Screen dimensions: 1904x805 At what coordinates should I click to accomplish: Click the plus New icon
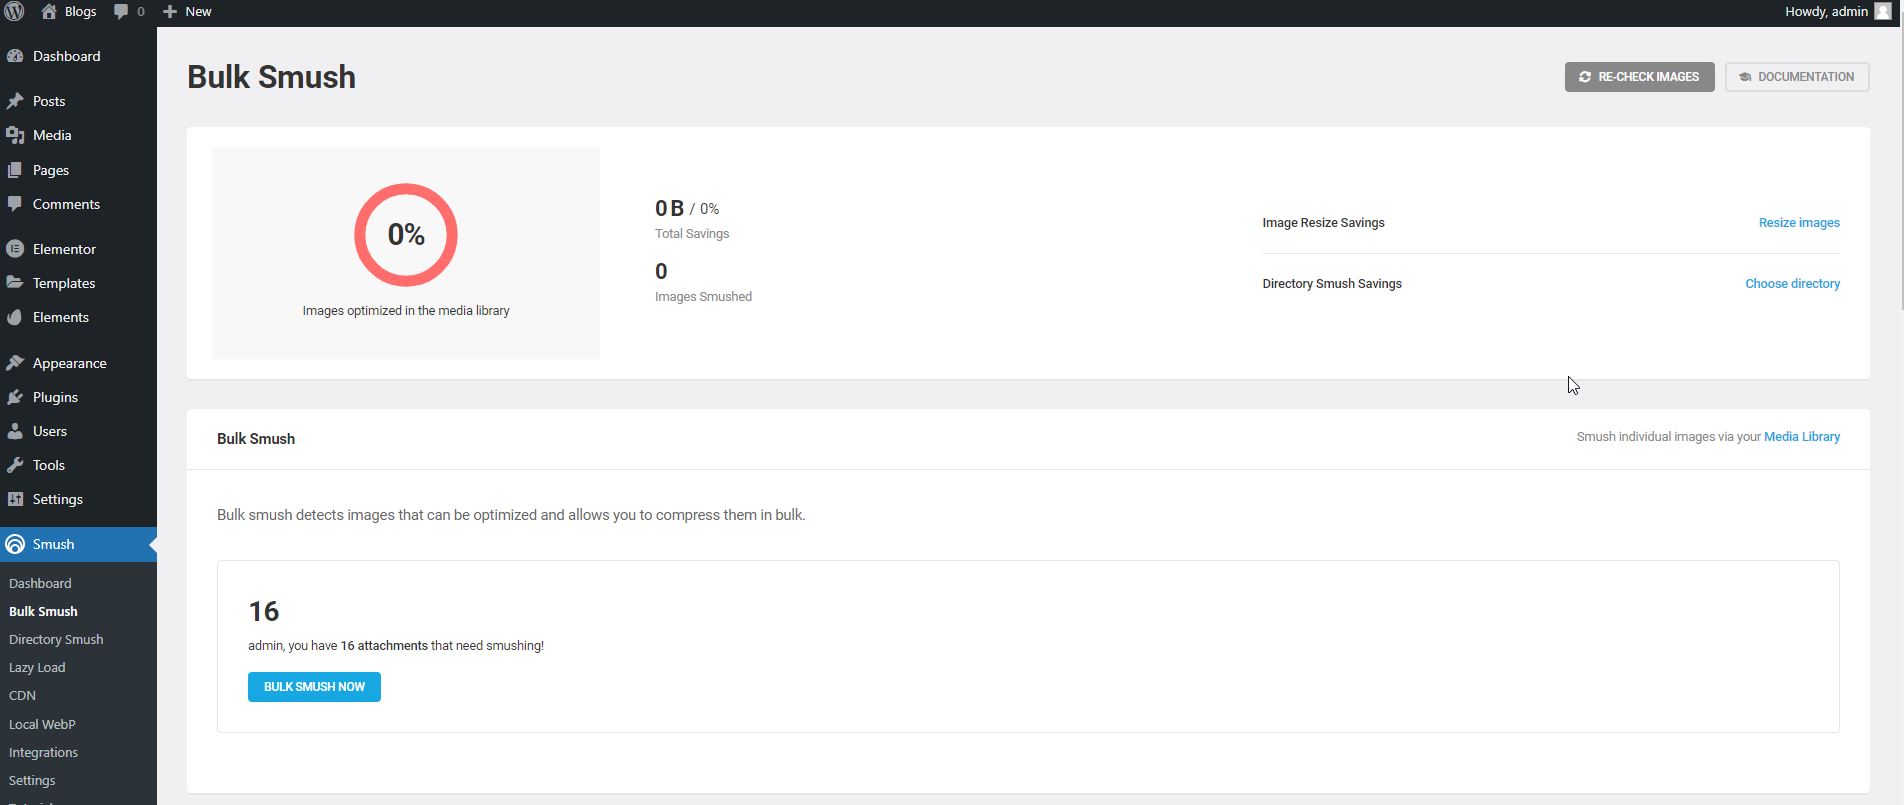point(170,12)
